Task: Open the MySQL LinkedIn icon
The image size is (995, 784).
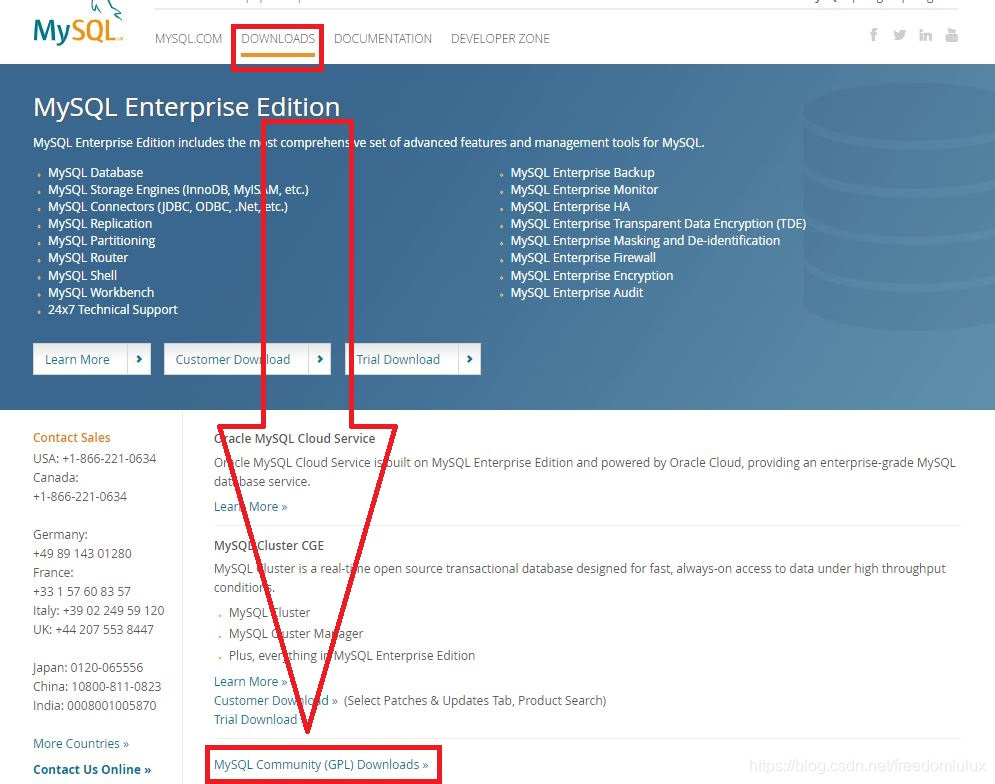Action: [925, 35]
